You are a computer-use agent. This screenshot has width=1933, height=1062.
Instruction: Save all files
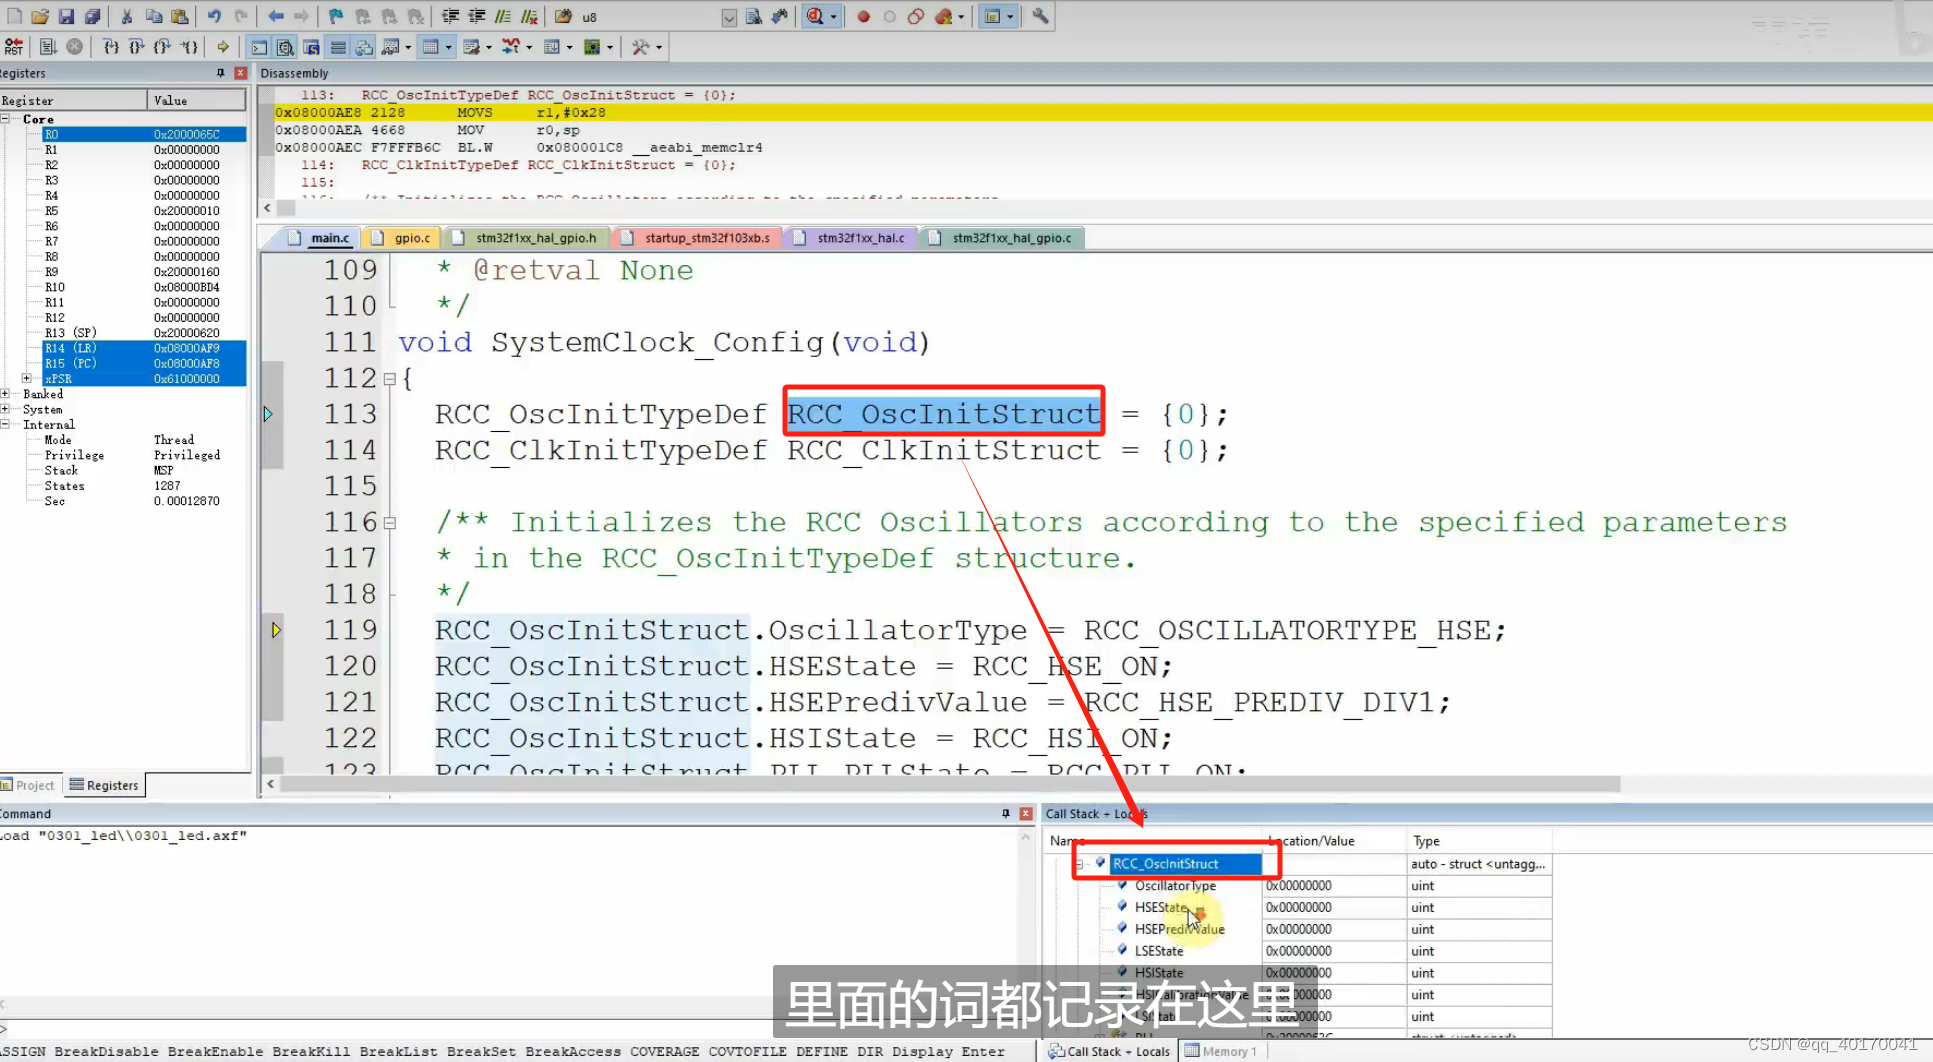(x=92, y=16)
